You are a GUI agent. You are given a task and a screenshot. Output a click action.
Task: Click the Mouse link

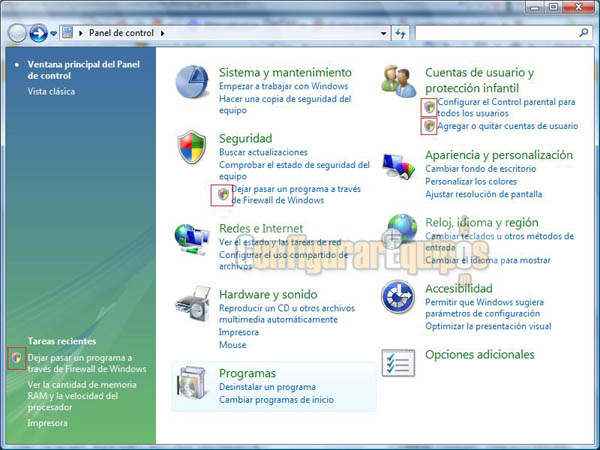(233, 345)
